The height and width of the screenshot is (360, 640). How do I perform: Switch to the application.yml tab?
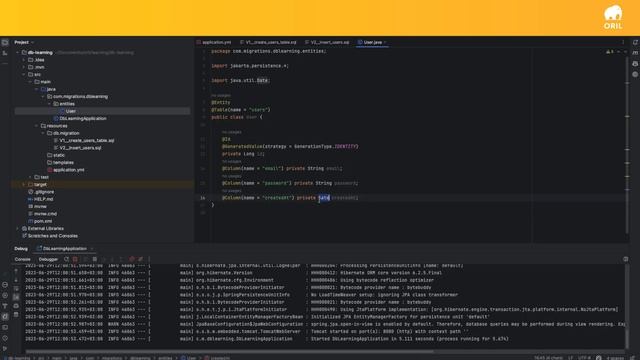[x=214, y=42]
